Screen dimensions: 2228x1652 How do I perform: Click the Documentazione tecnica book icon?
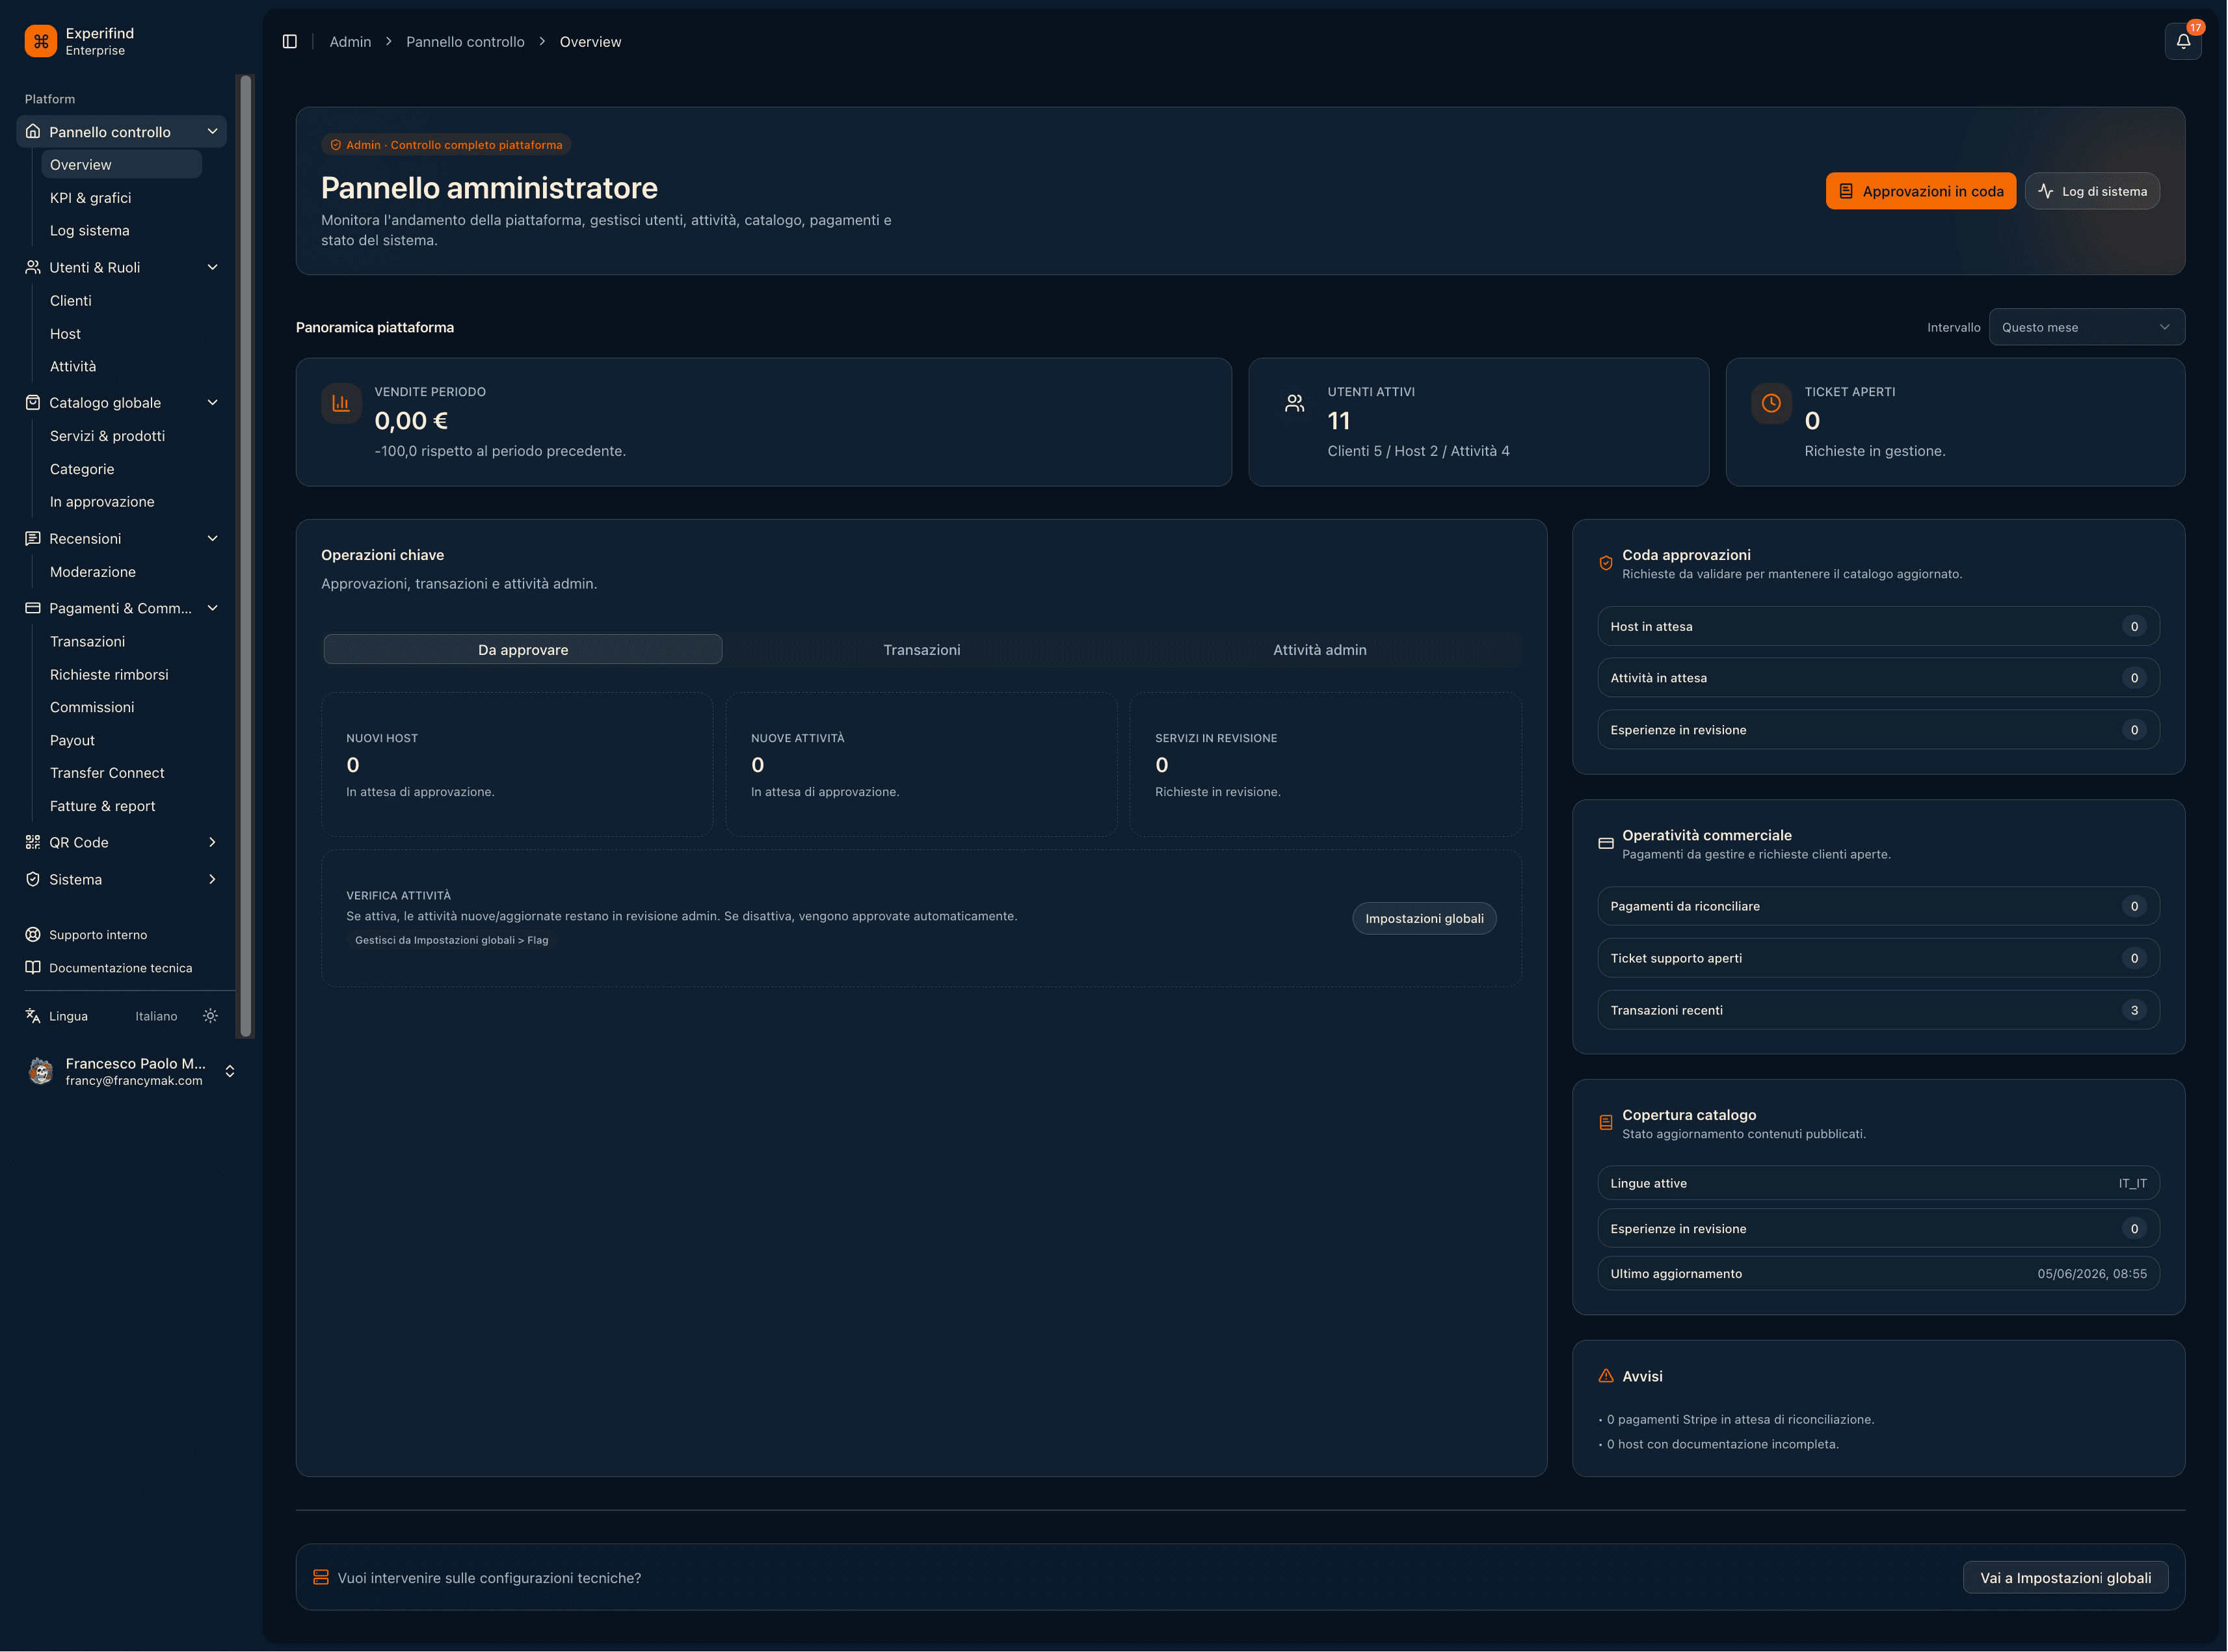pos(33,967)
